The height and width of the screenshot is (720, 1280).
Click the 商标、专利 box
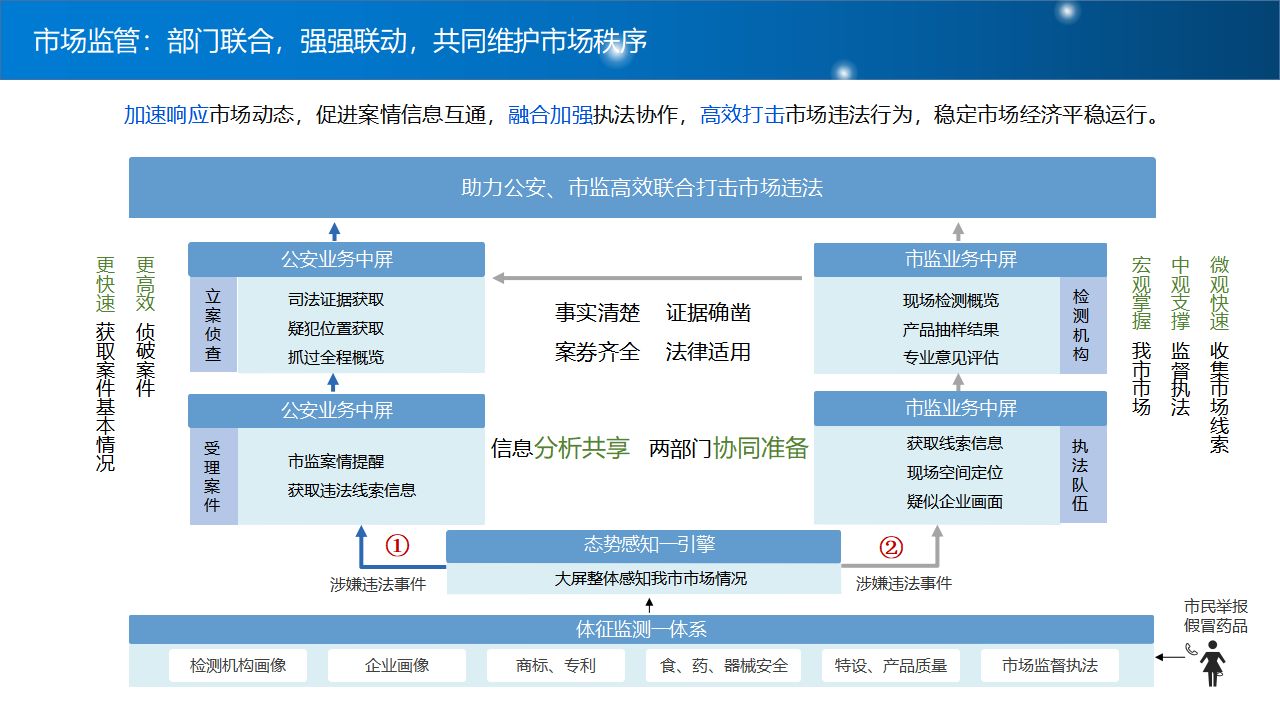coord(556,666)
